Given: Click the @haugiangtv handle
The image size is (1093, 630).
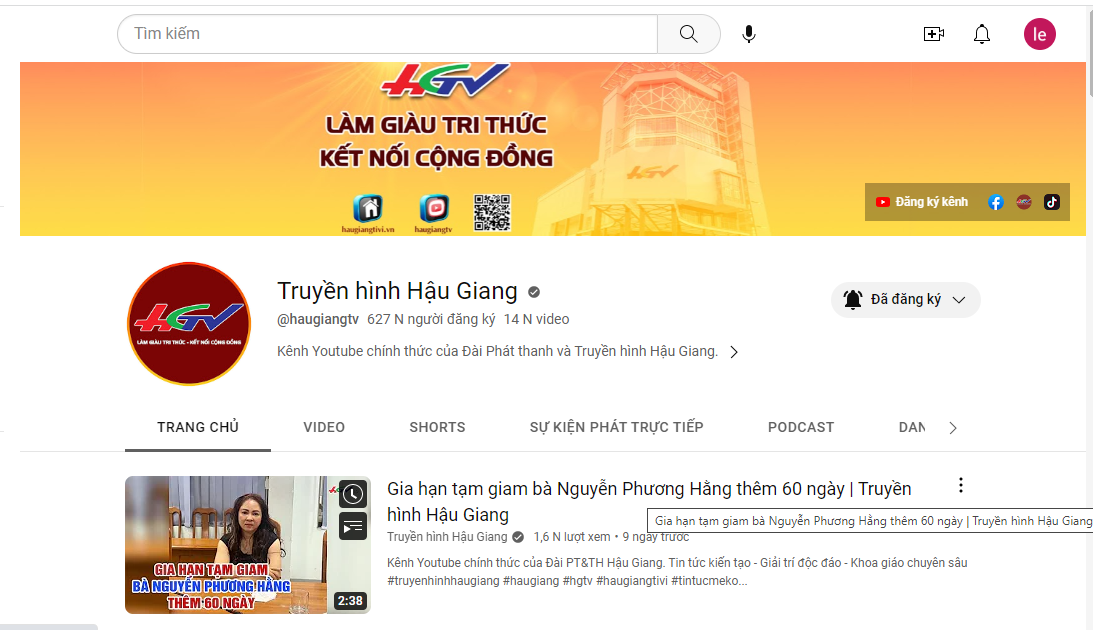Looking at the screenshot, I should pos(318,319).
